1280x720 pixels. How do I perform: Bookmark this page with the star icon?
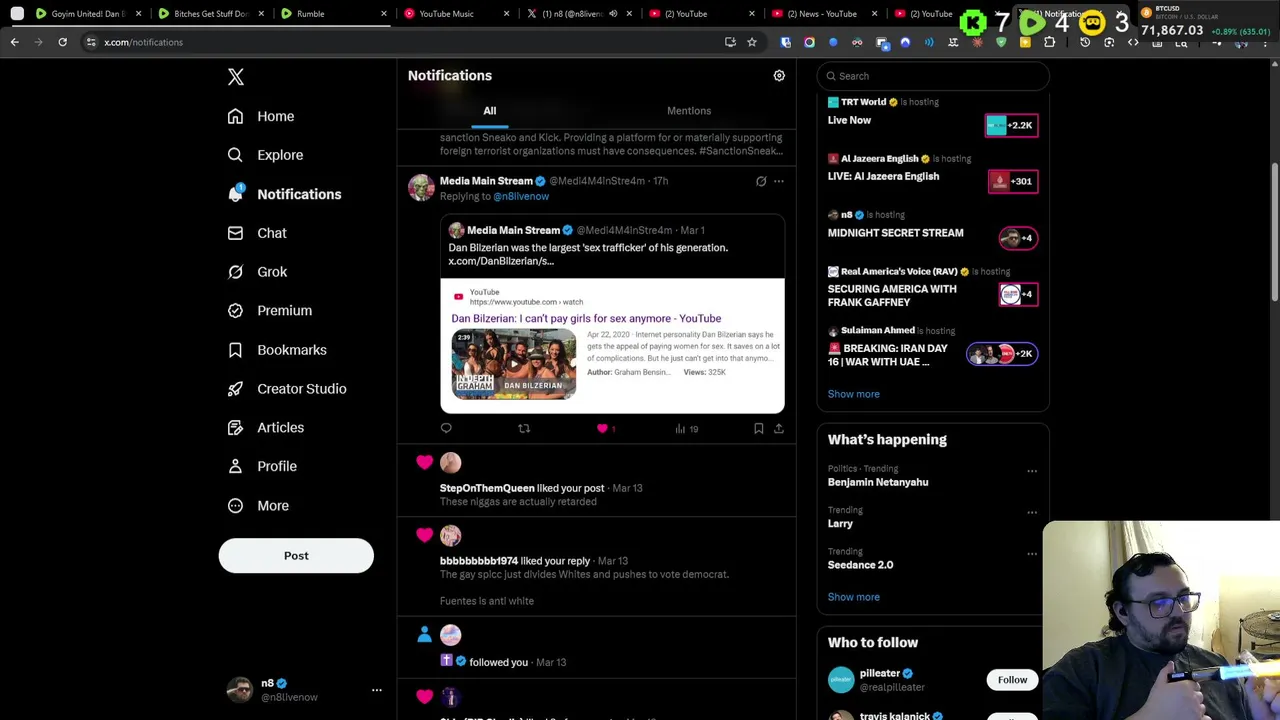pos(752,42)
